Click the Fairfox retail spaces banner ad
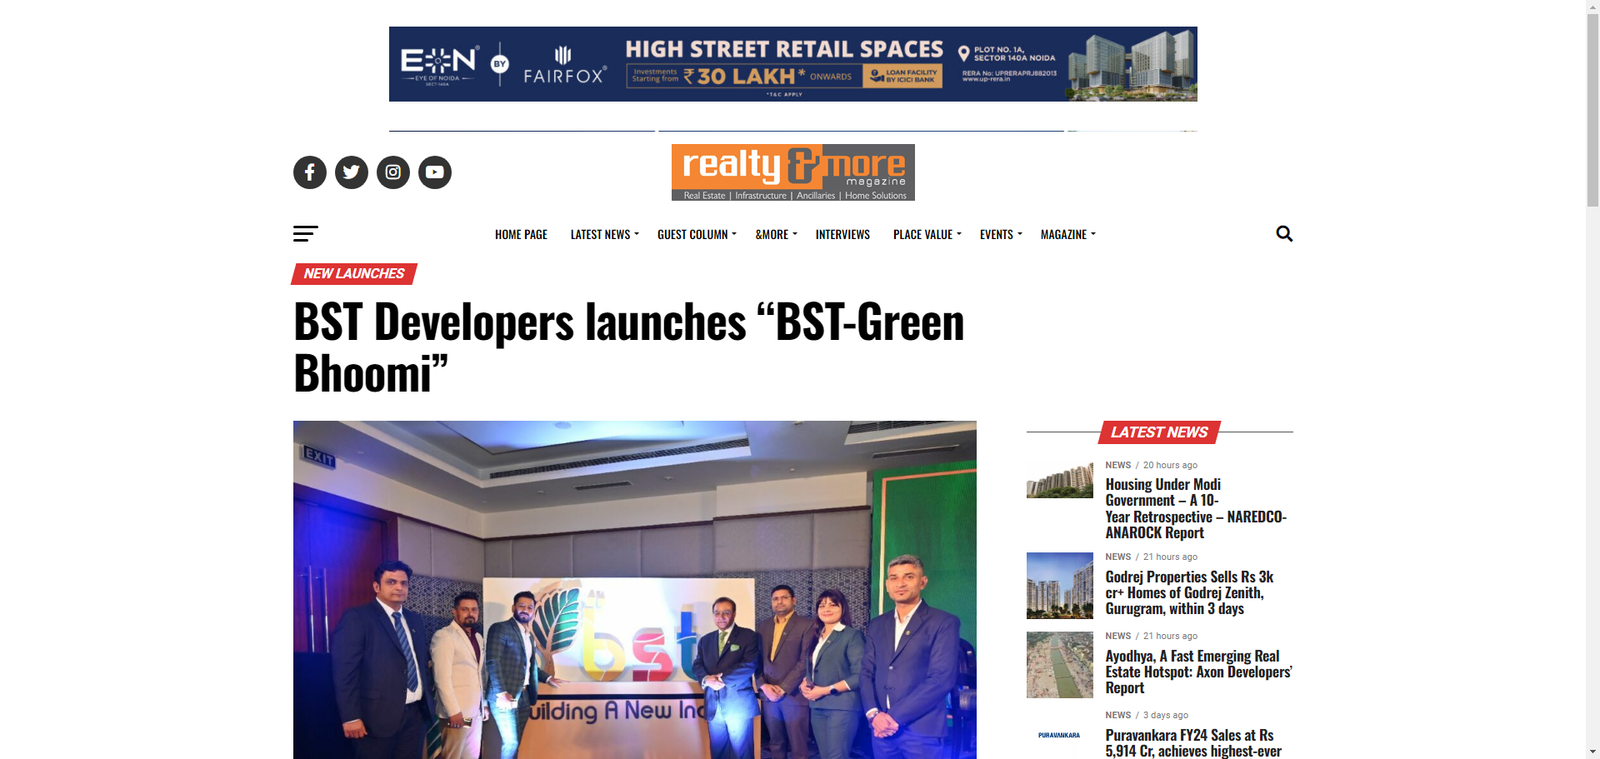Viewport: 1600px width, 759px height. click(x=793, y=64)
